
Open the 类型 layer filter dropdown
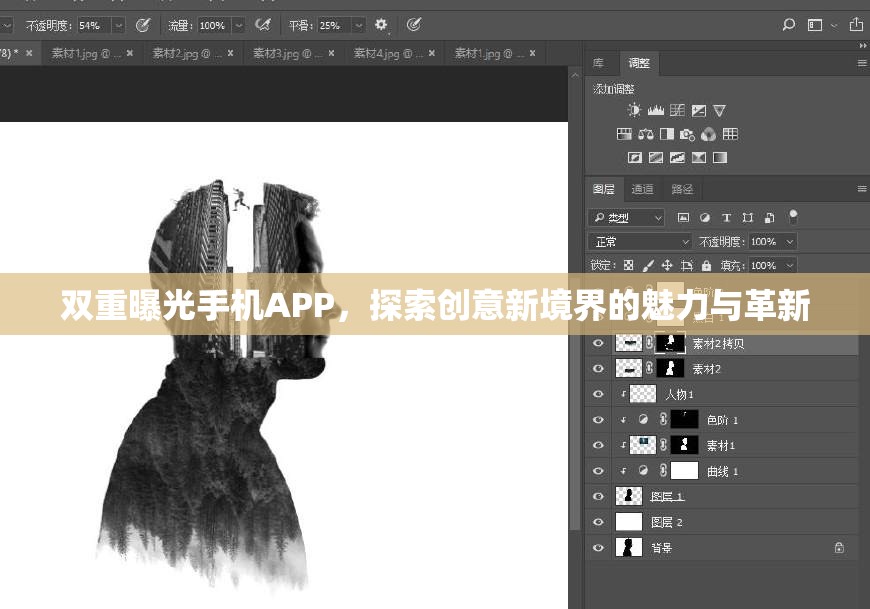[x=626, y=217]
